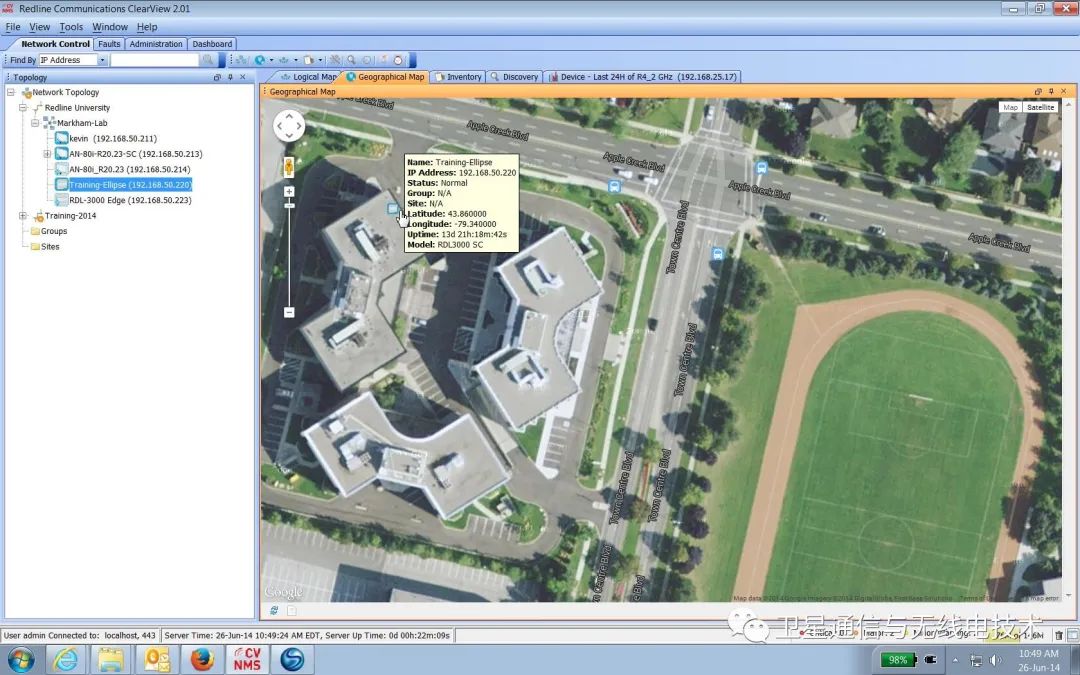The image size is (1080, 675).
Task: Switch map to Map view
Action: coord(1010,107)
